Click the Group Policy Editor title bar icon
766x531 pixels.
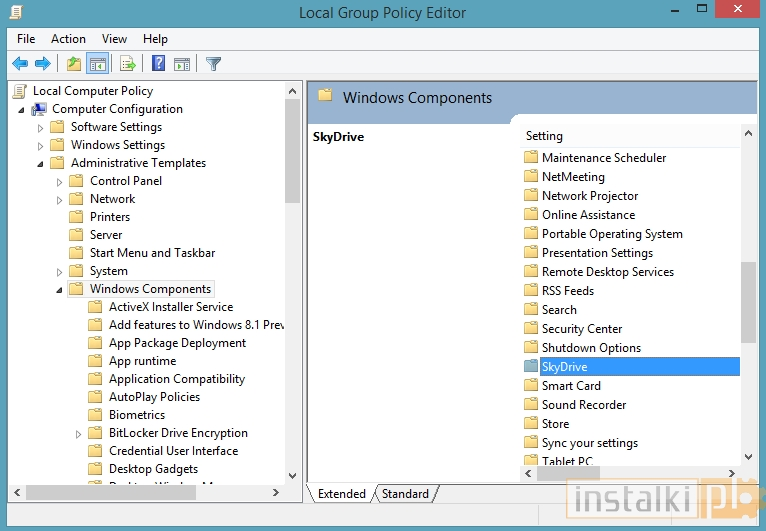(17, 12)
